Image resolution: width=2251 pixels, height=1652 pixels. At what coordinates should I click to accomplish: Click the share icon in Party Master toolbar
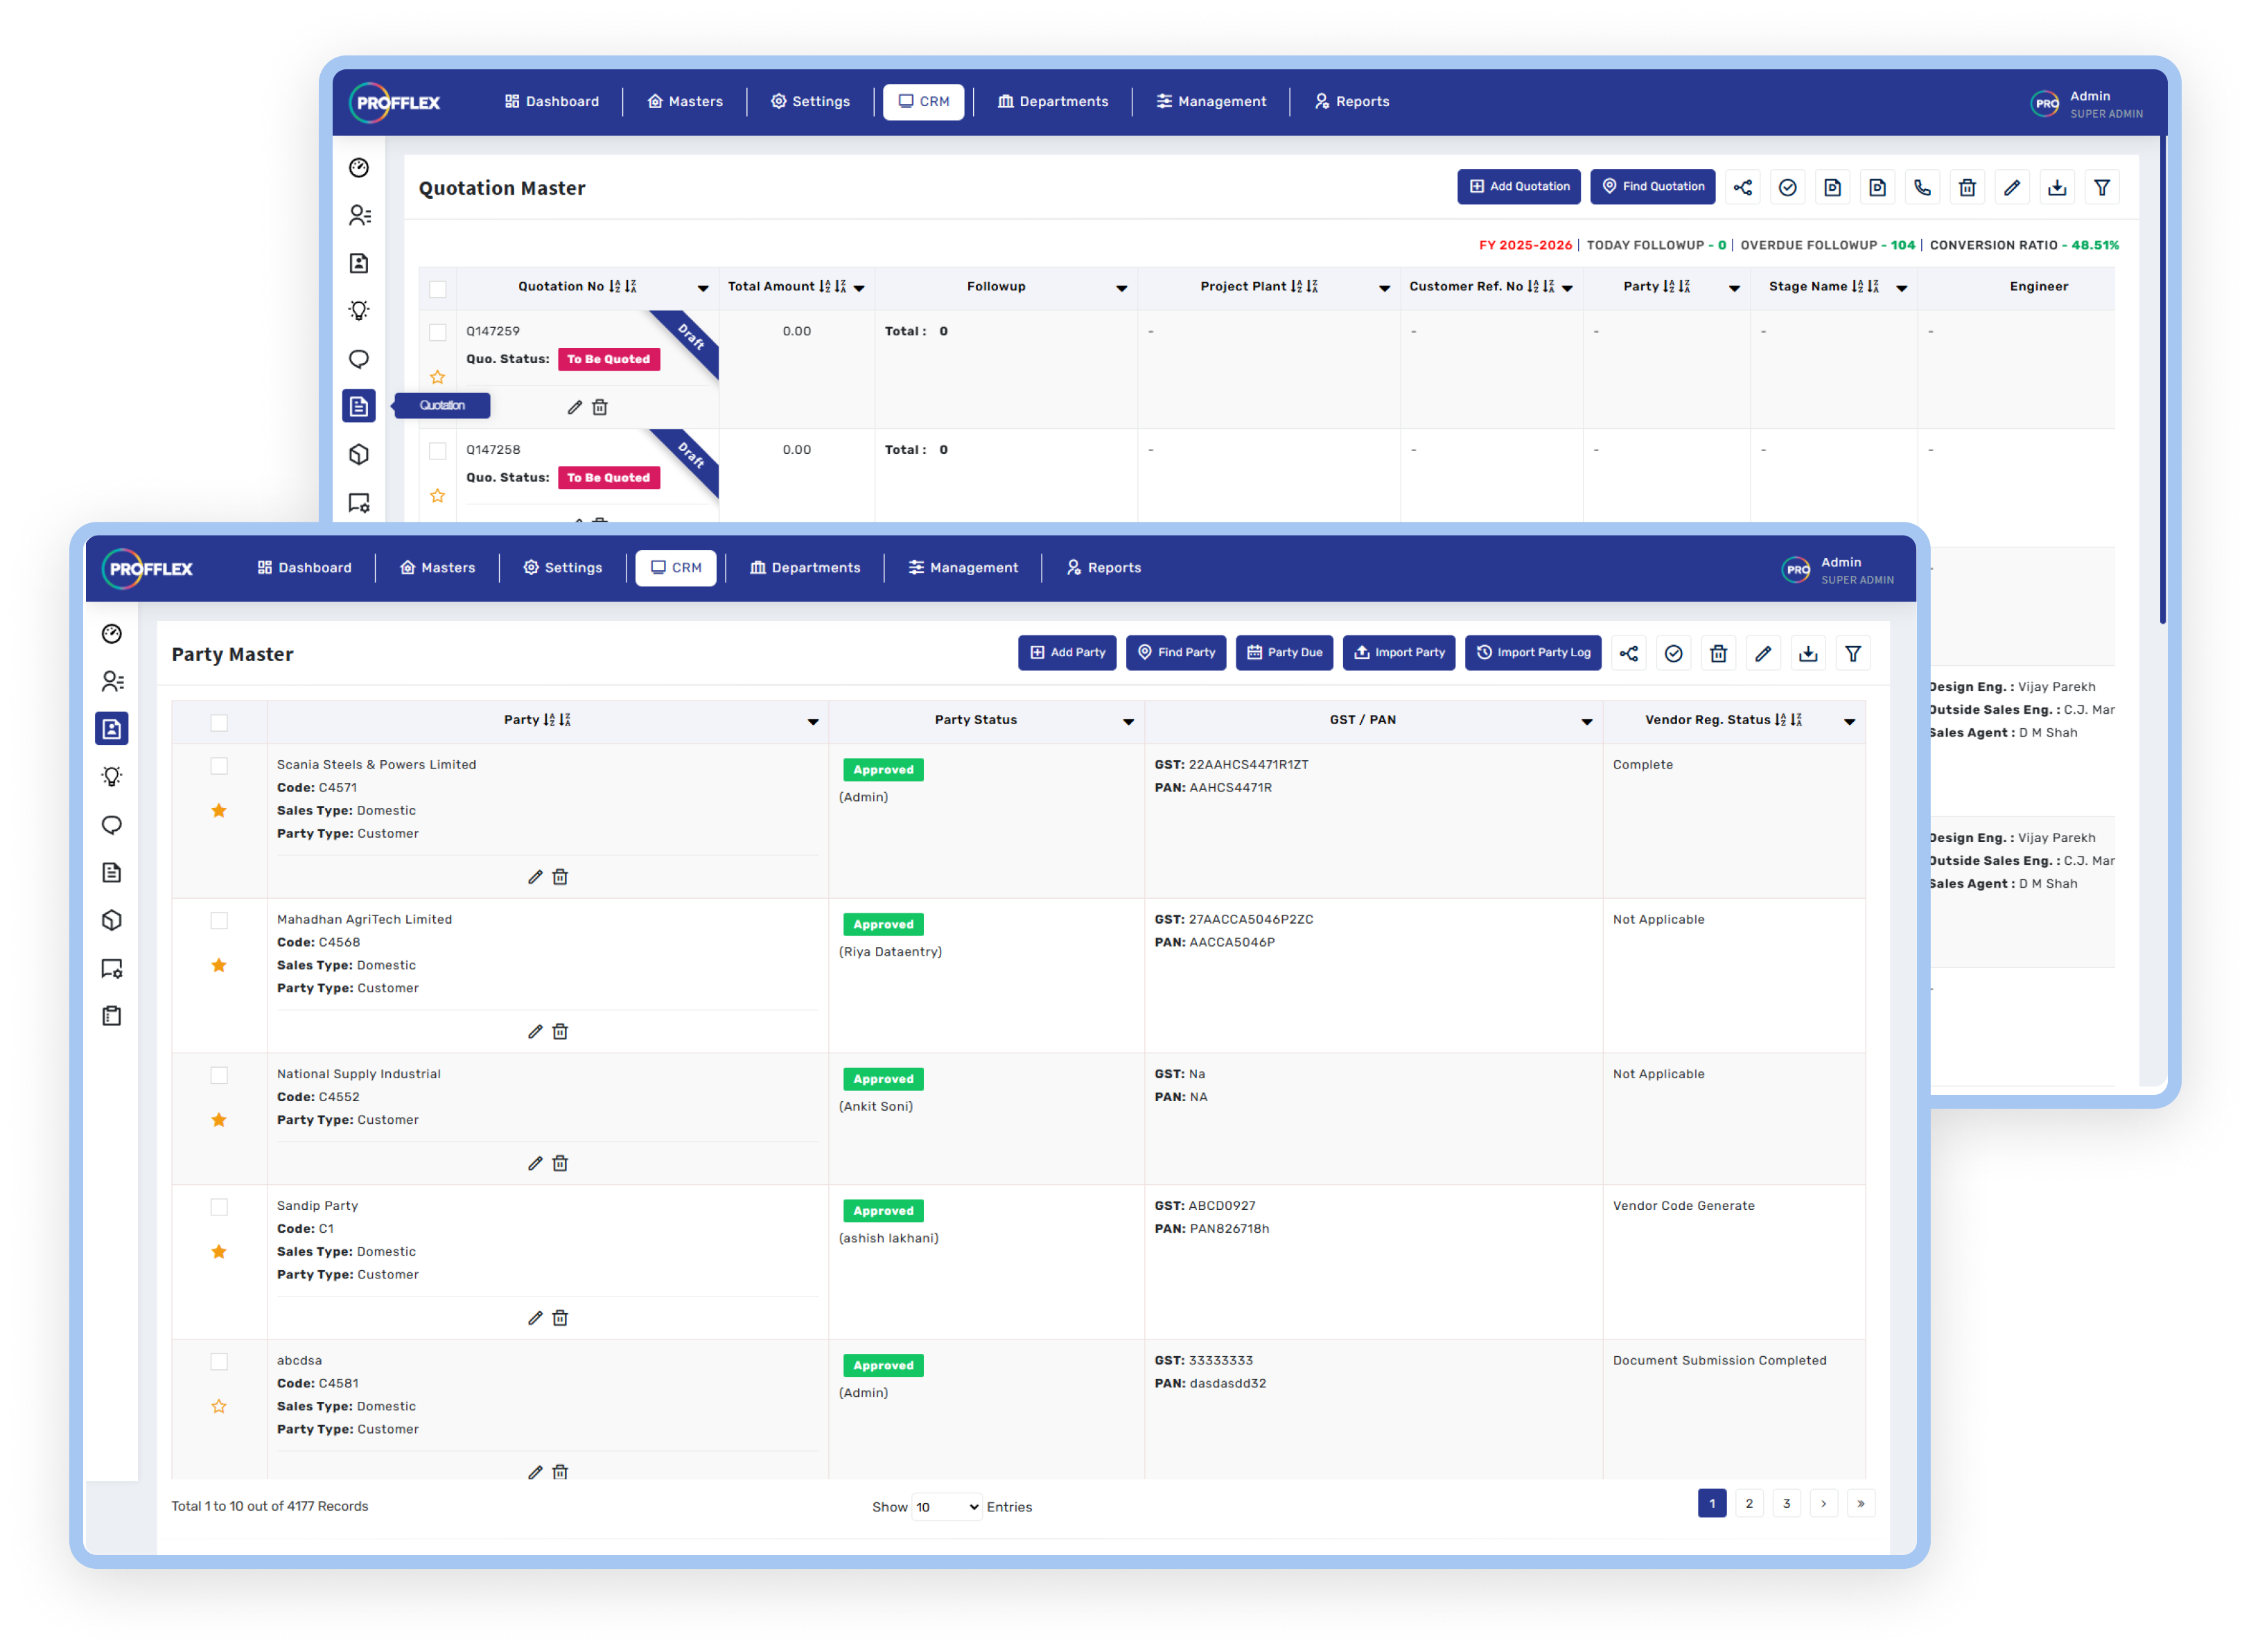1628,653
